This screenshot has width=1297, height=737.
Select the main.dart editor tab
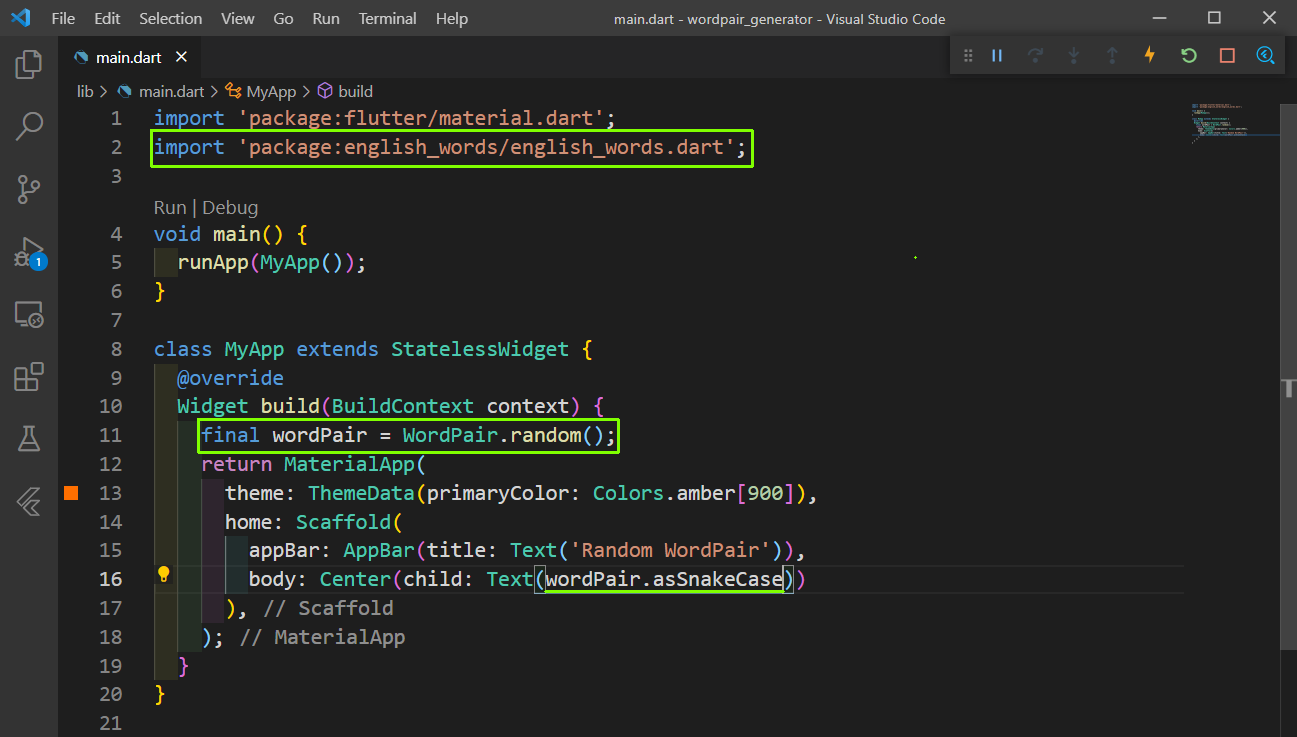click(128, 58)
